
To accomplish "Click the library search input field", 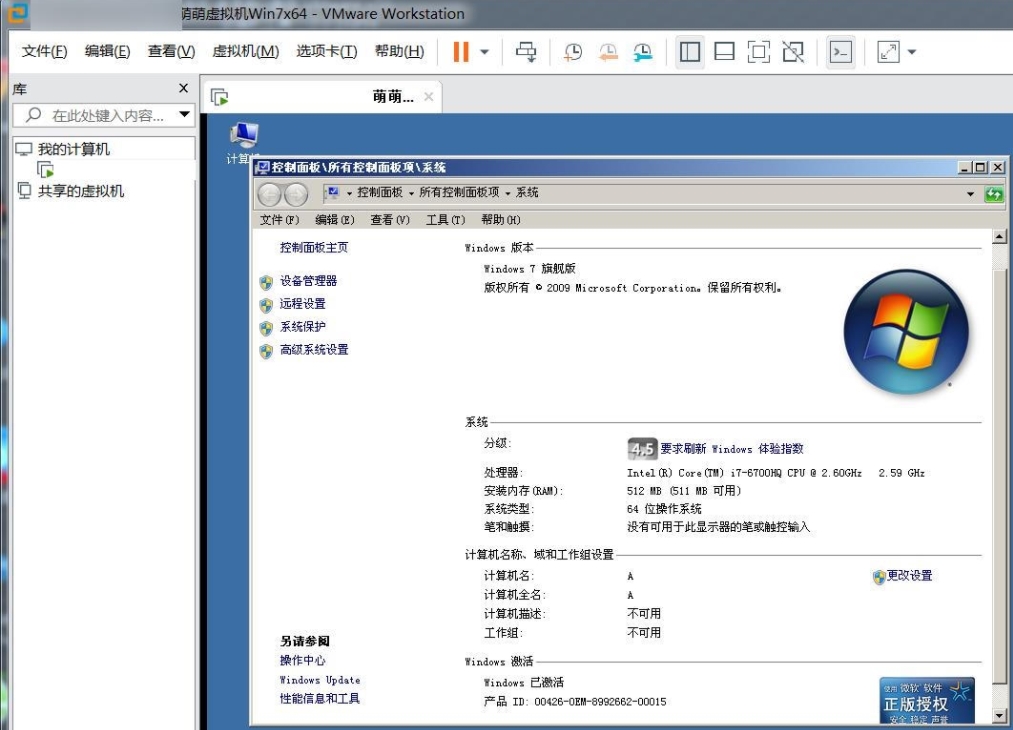I will point(96,115).
